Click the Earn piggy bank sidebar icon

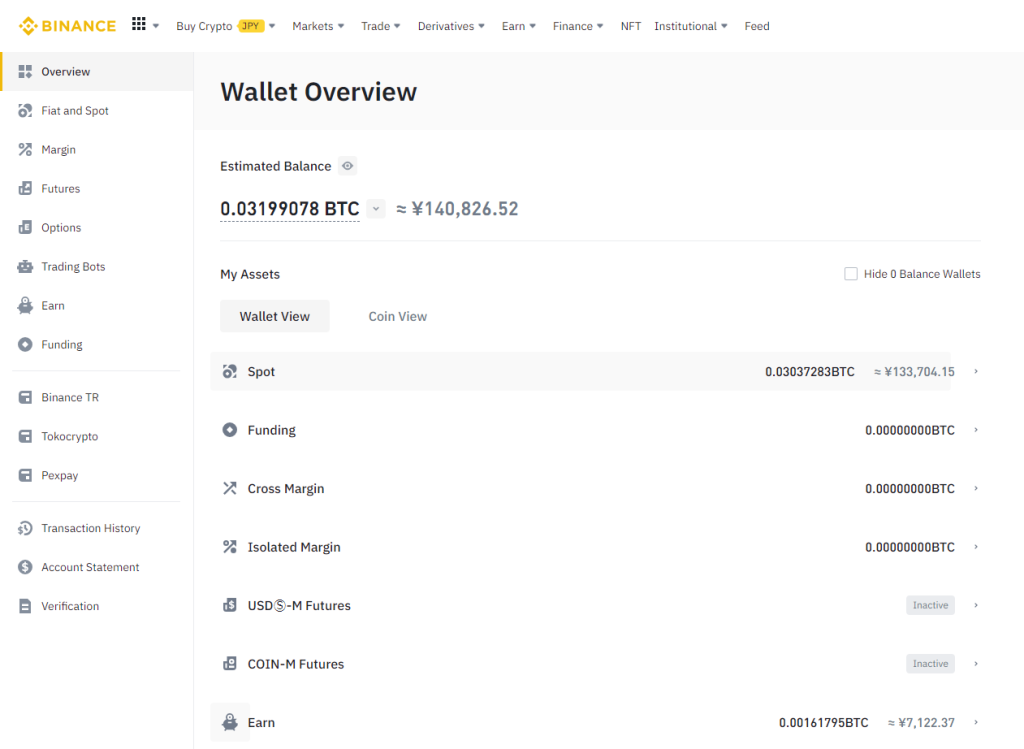[x=26, y=306]
